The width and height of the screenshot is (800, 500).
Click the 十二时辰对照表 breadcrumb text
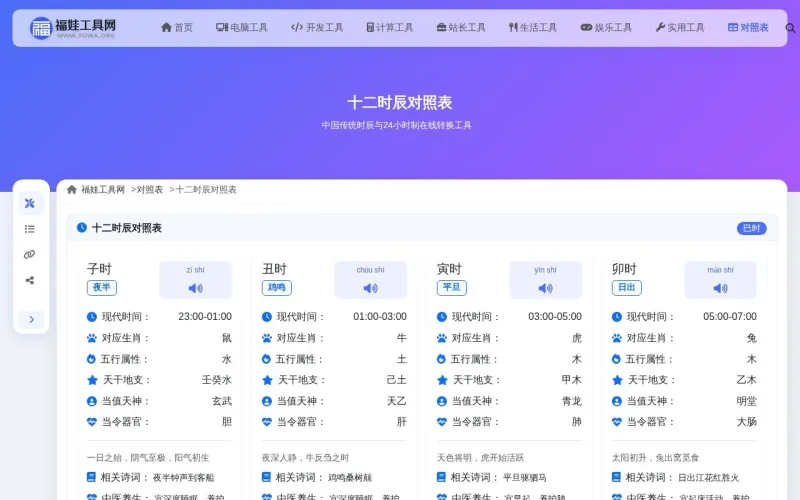(206, 190)
